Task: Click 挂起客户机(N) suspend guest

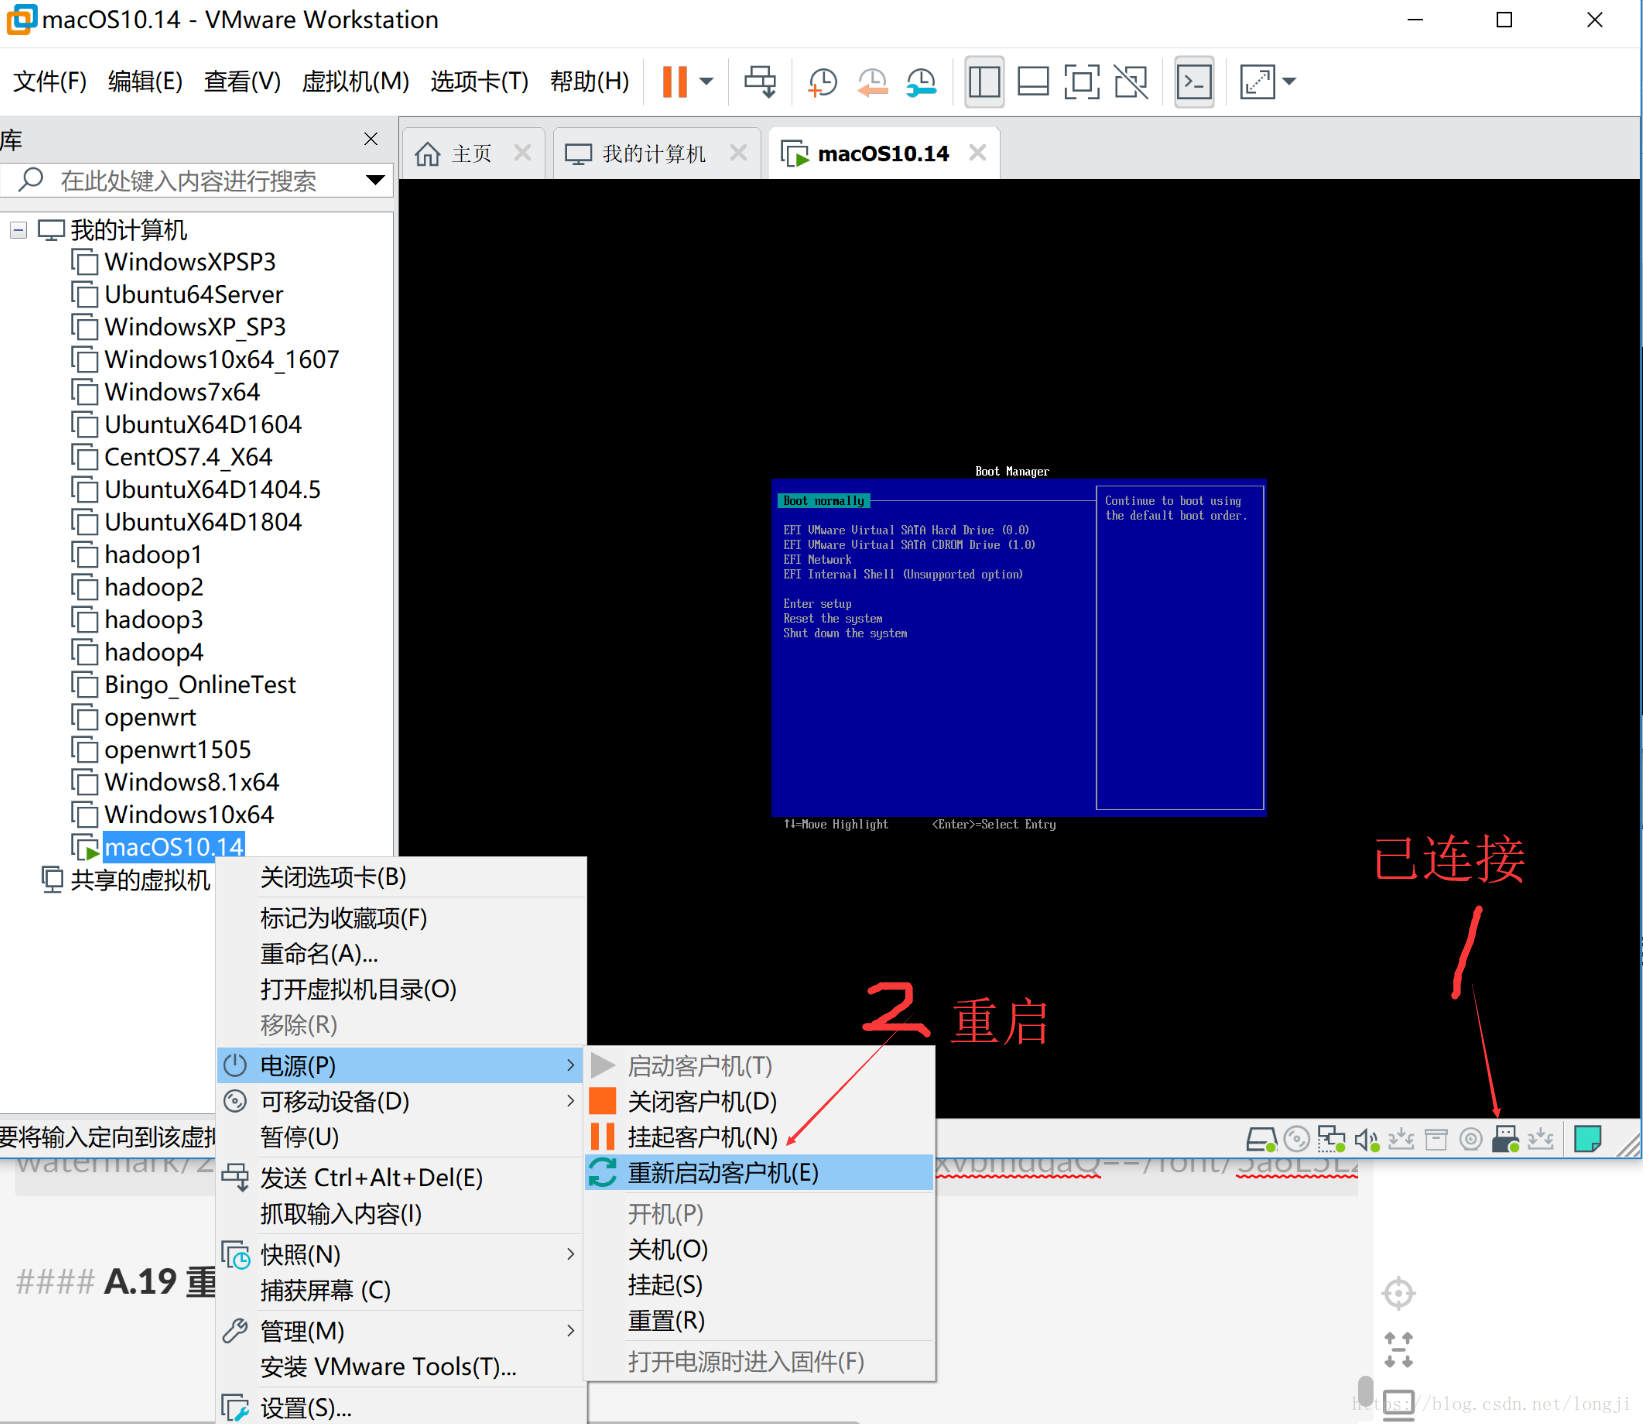Action: 760,1137
